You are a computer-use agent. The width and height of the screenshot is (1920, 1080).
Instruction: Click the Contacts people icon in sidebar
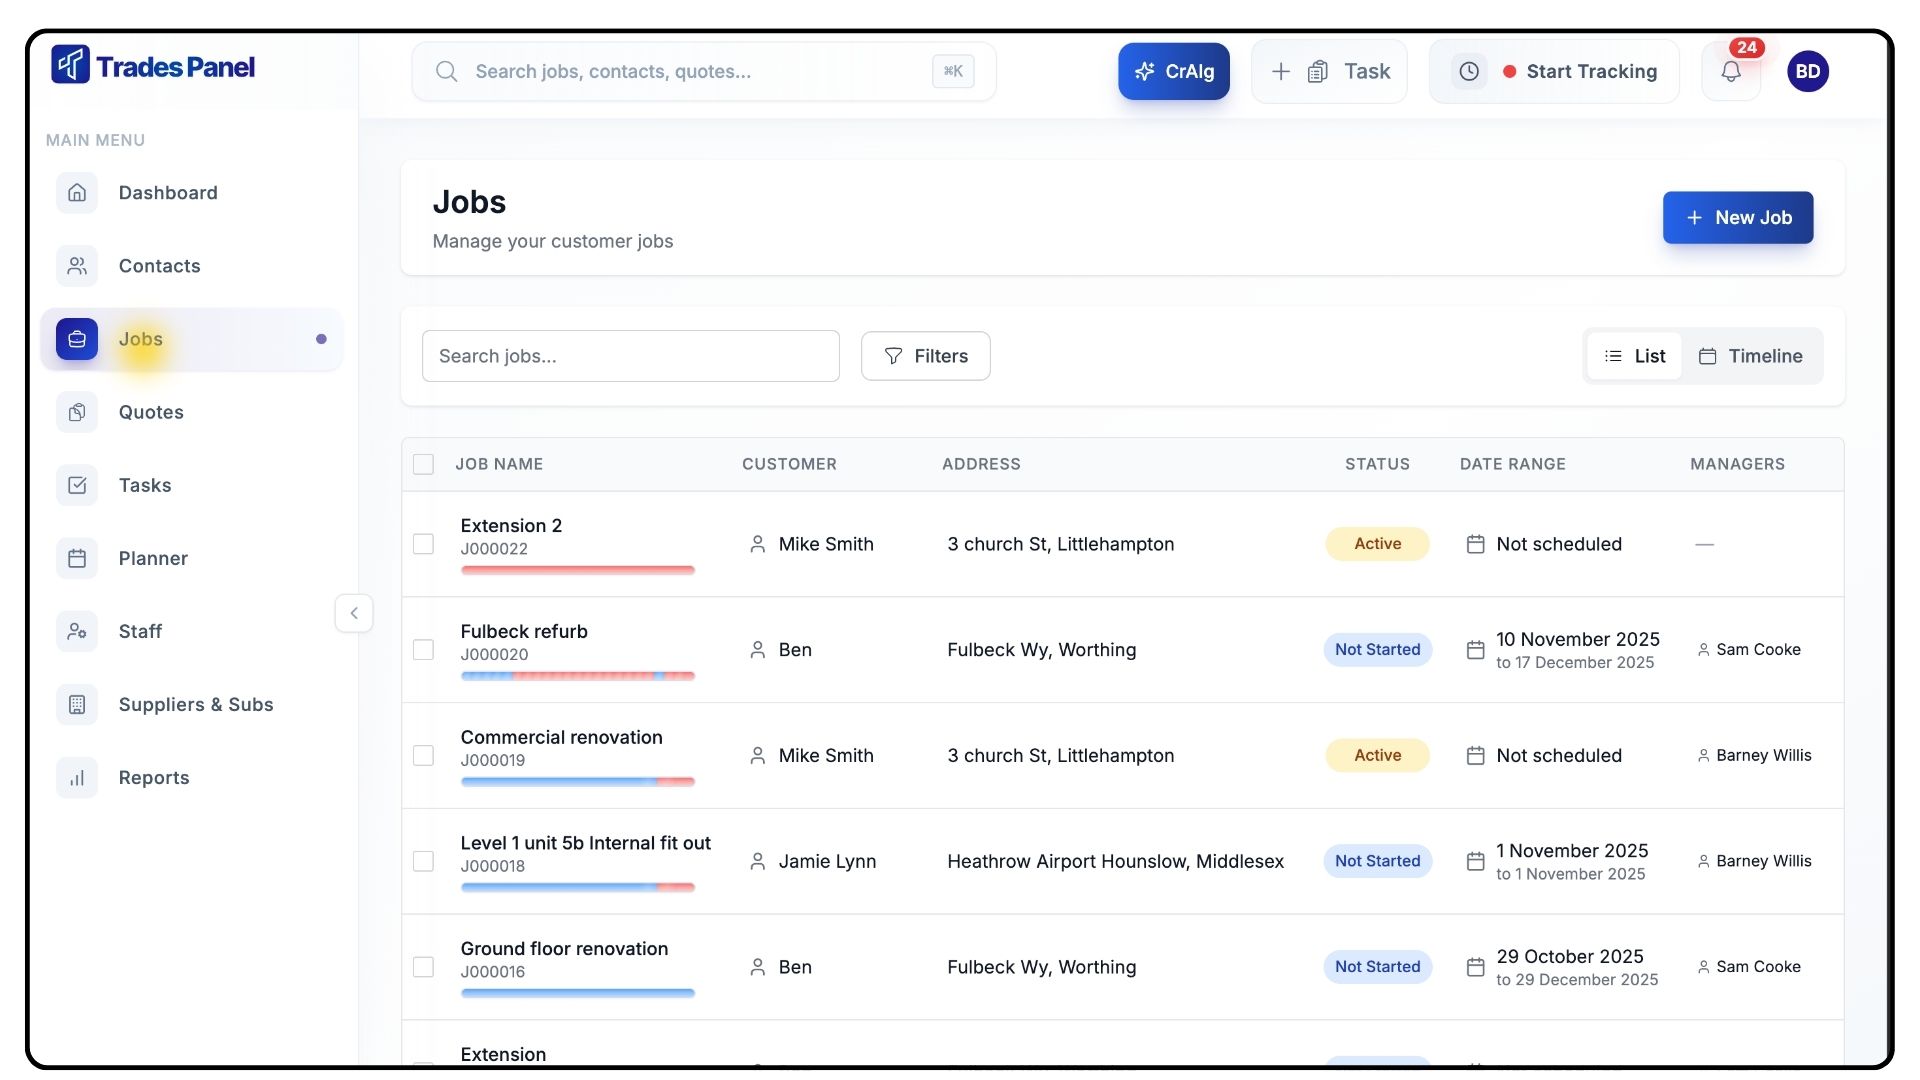tap(77, 266)
